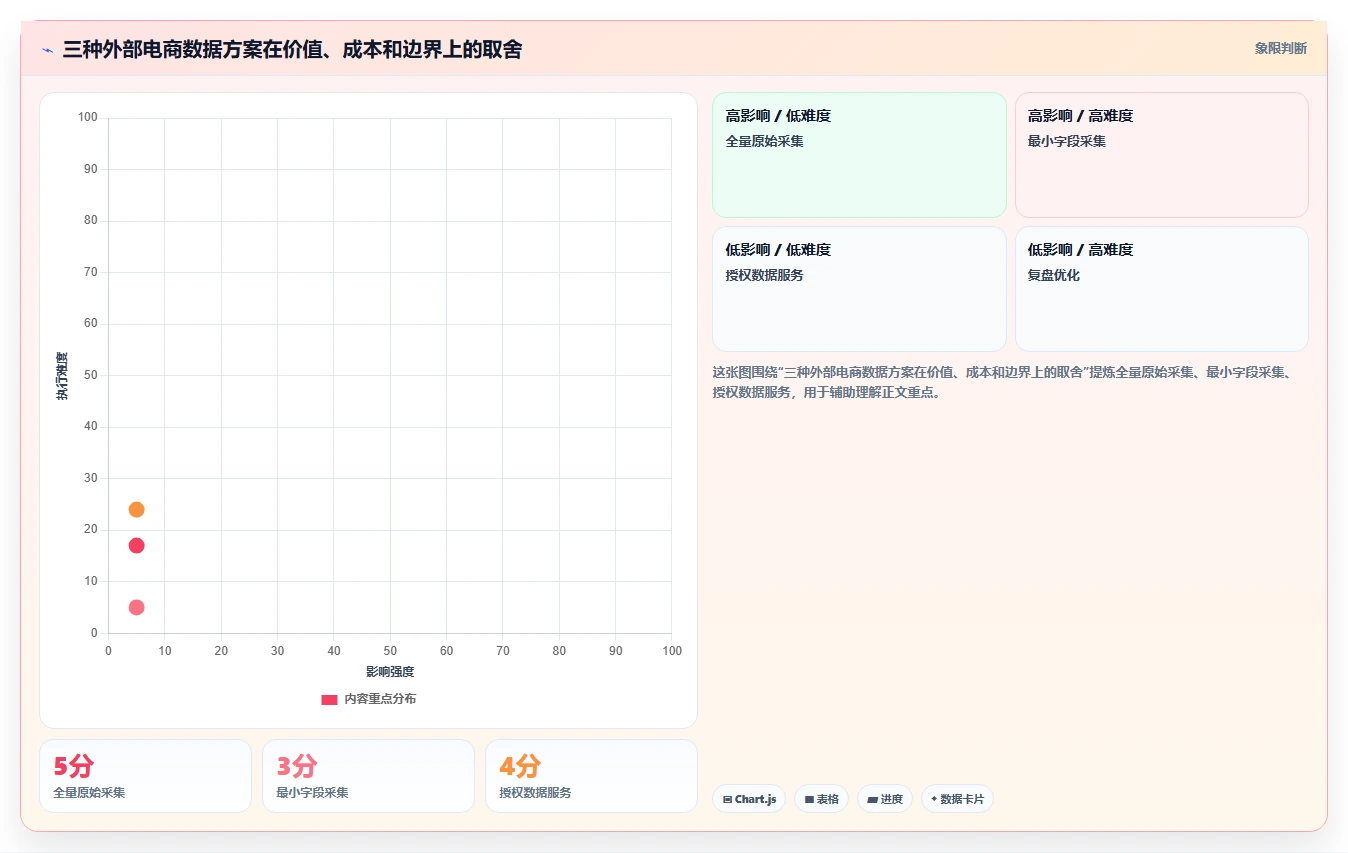The width and height of the screenshot is (1348, 853).
Task: Open the 3分 最小字段采集 score card
Action: click(x=368, y=776)
